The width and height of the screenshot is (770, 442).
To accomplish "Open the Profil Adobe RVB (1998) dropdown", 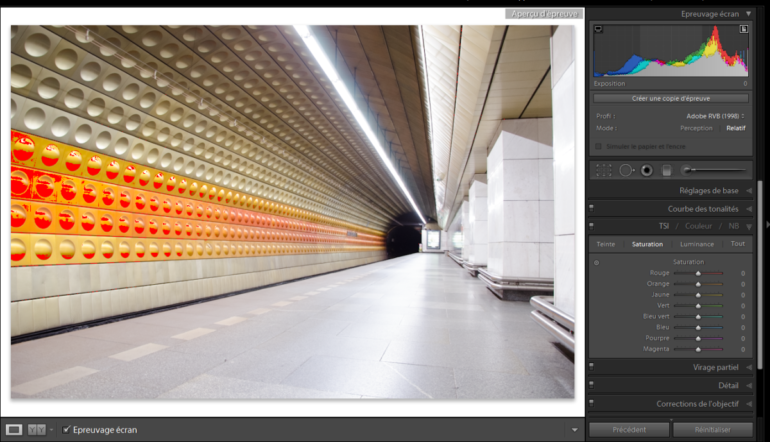I will click(715, 116).
